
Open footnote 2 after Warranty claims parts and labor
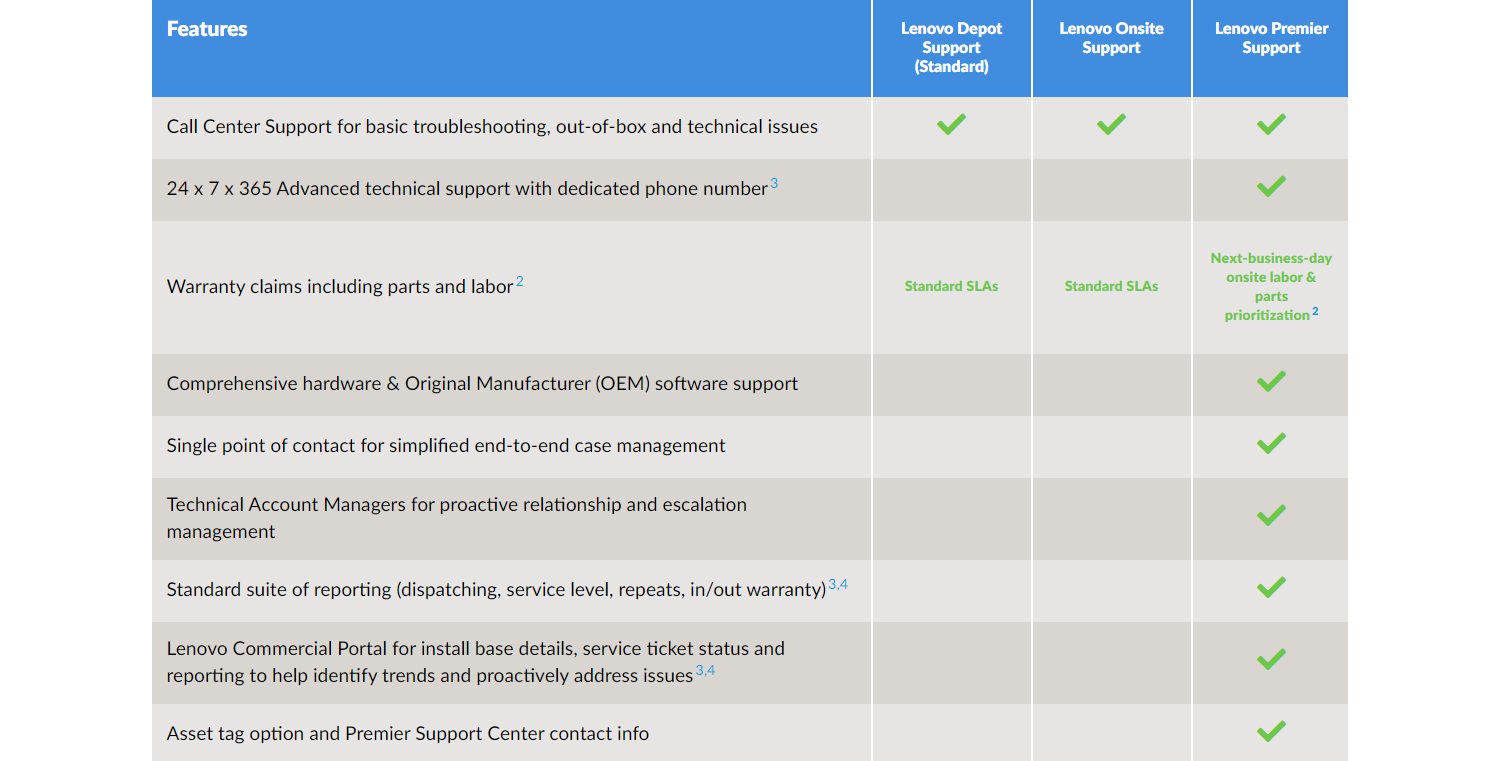[x=520, y=282]
